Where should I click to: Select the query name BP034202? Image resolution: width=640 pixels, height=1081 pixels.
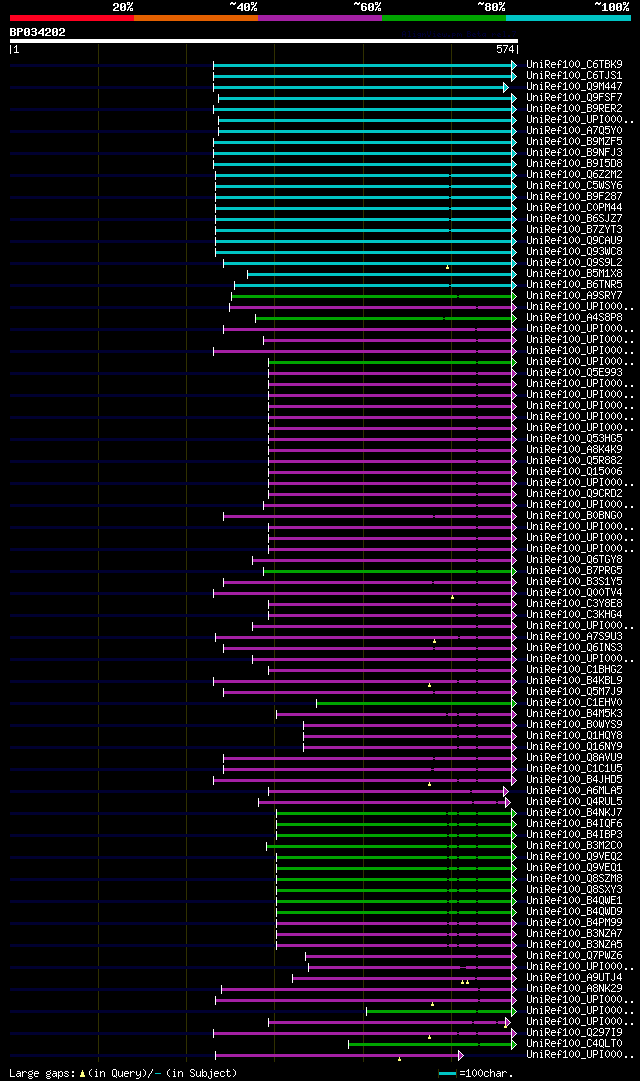tap(38, 32)
